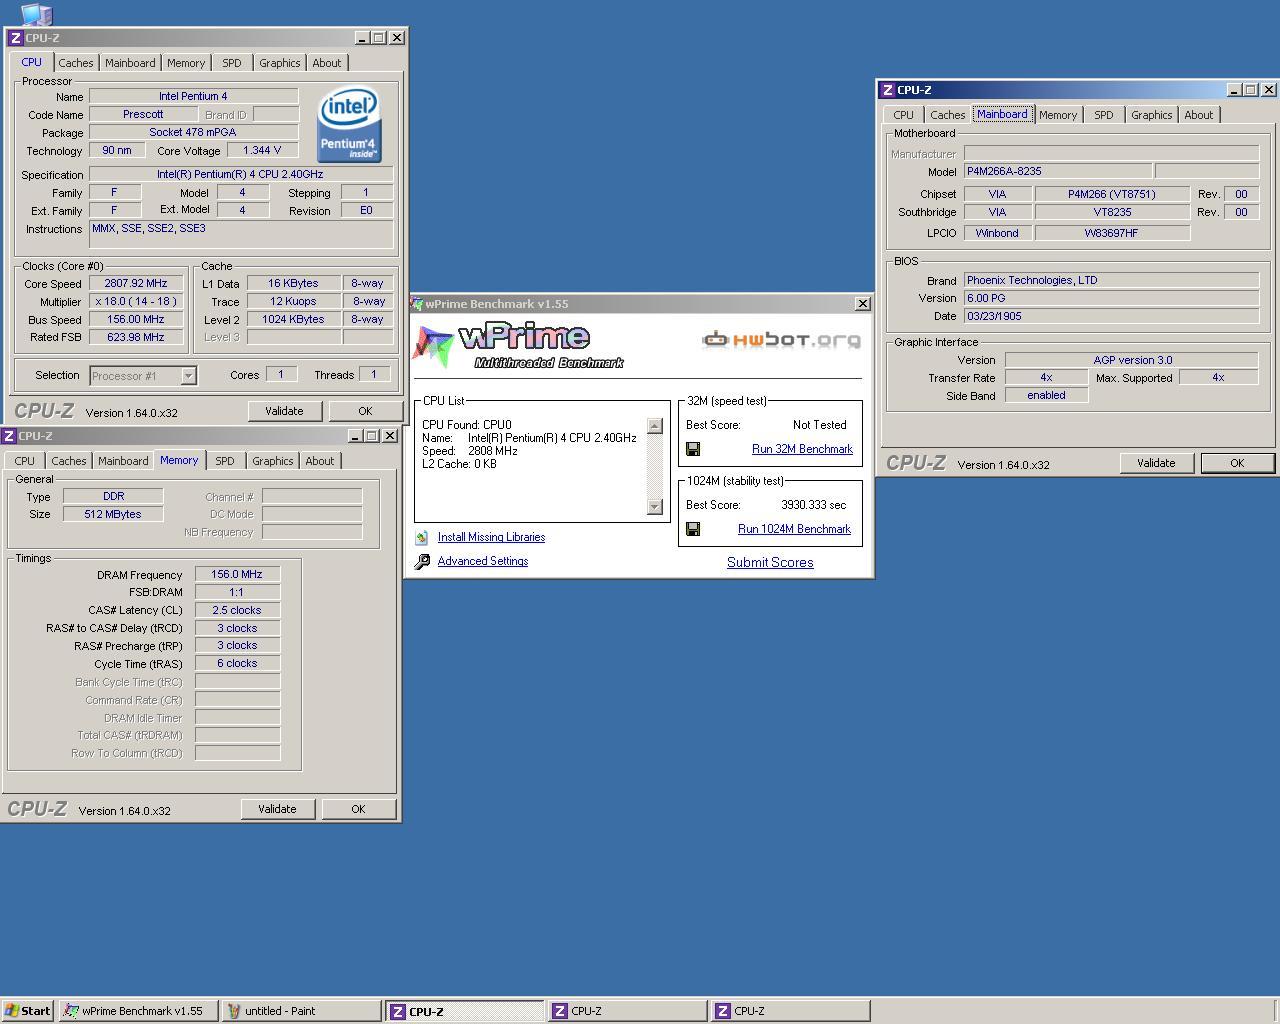Open Graphics tab in top-left CPU-Z window
This screenshot has height=1024, width=1280.
coord(279,63)
